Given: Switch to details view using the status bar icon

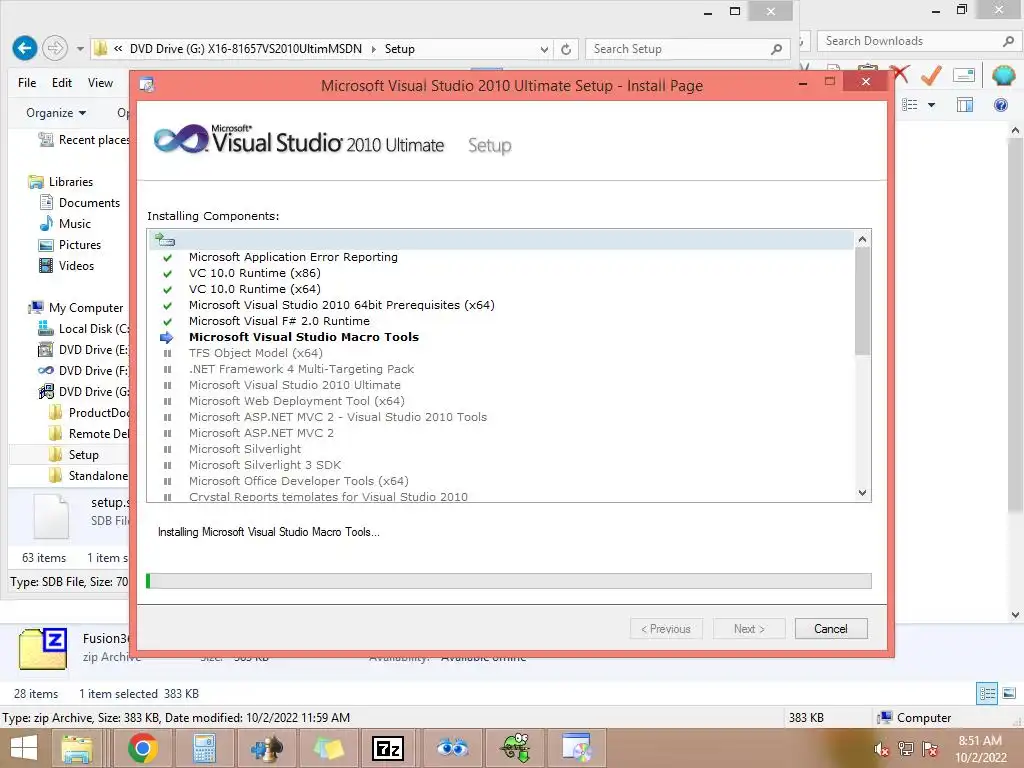Looking at the screenshot, I should 987,693.
